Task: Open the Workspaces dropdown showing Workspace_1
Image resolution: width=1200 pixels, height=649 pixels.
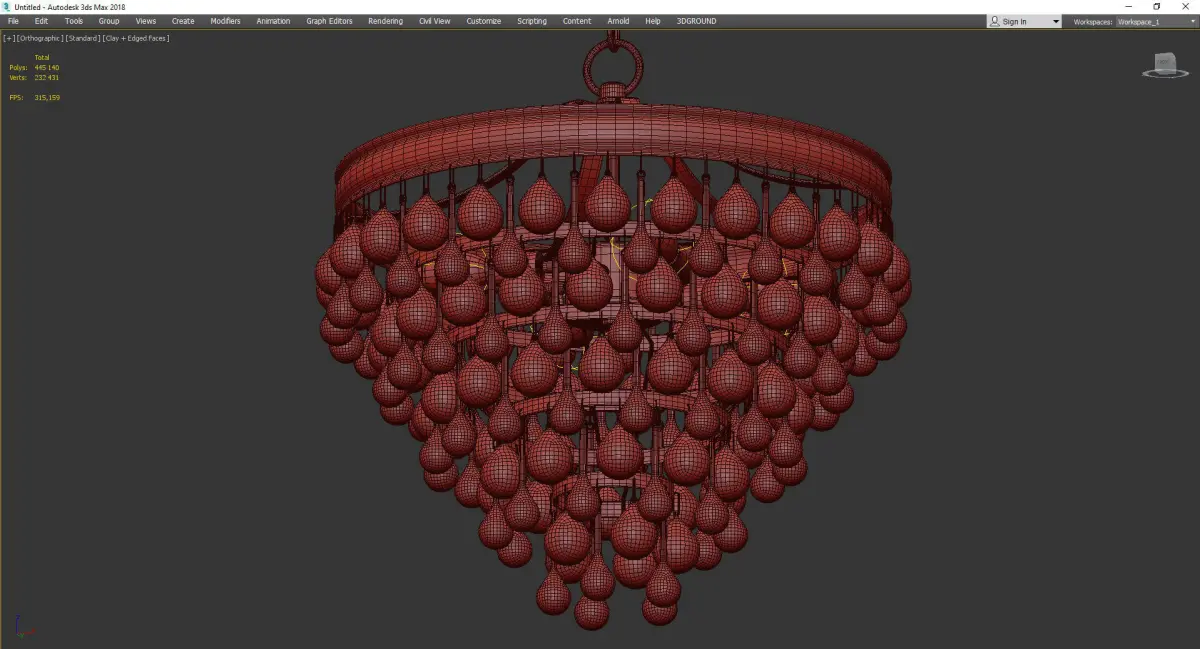Action: 1157,21
